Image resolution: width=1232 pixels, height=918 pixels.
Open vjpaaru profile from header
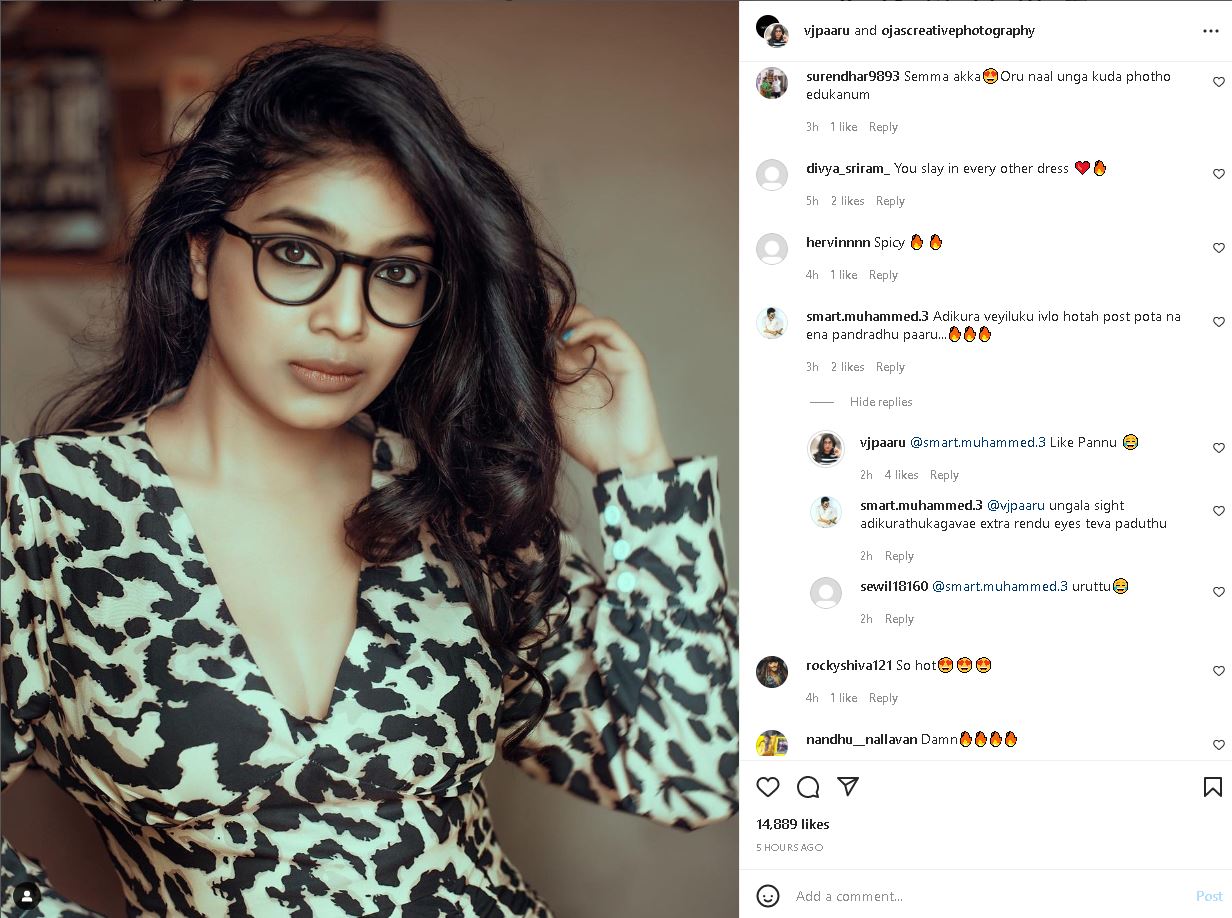click(827, 31)
